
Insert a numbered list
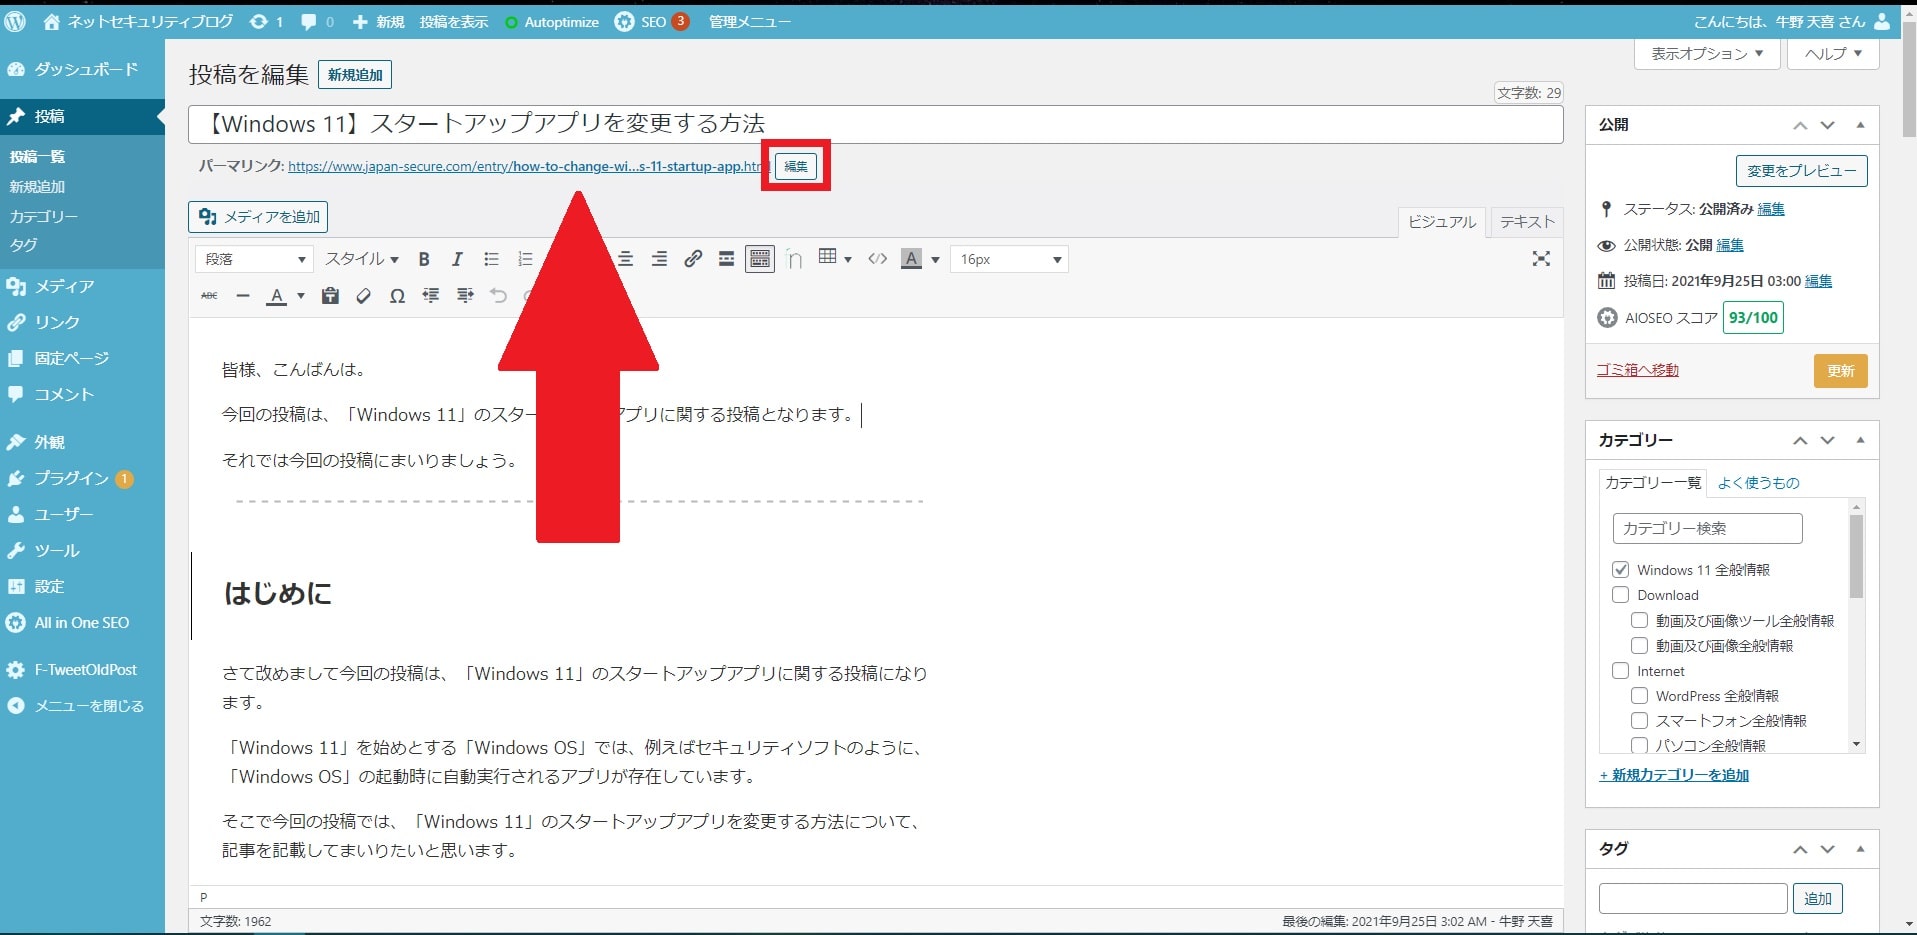(x=525, y=259)
